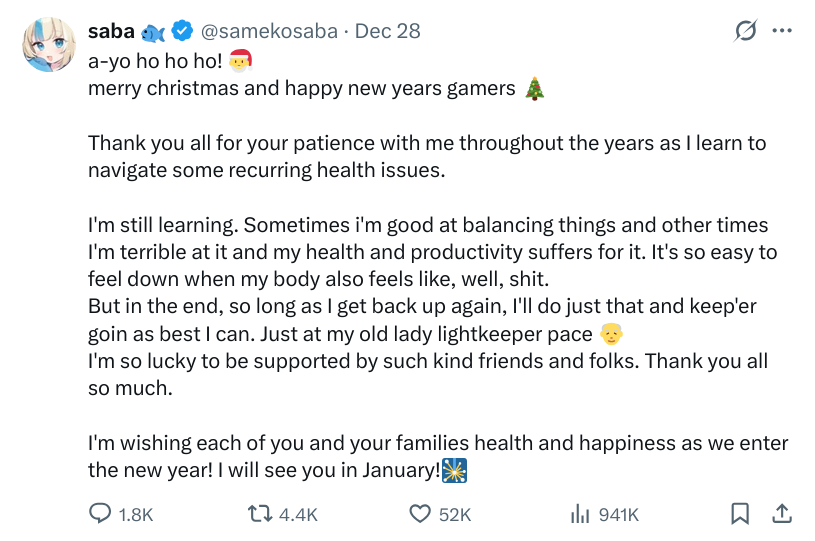Click the Christmas tree emoji
This screenshot has width=815, height=541.
(x=536, y=88)
